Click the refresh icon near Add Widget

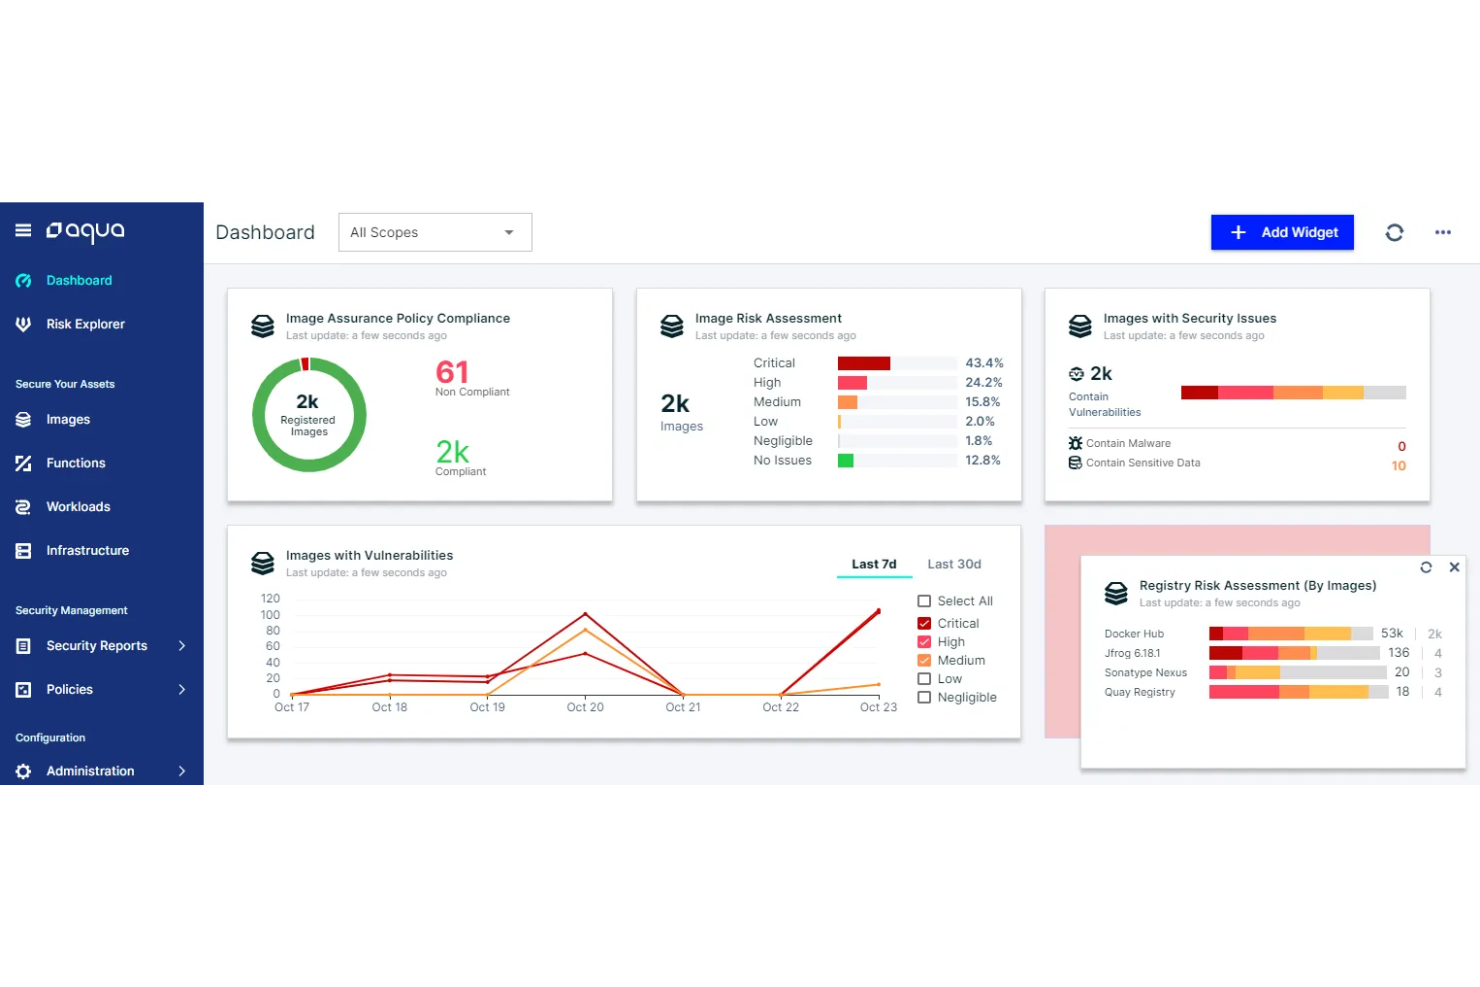[x=1395, y=232]
